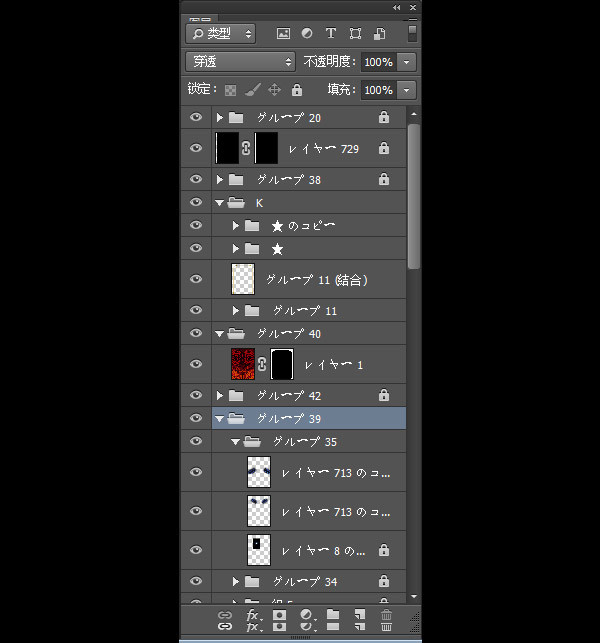
Task: Click the lock image pixels brush icon
Action: [253, 90]
